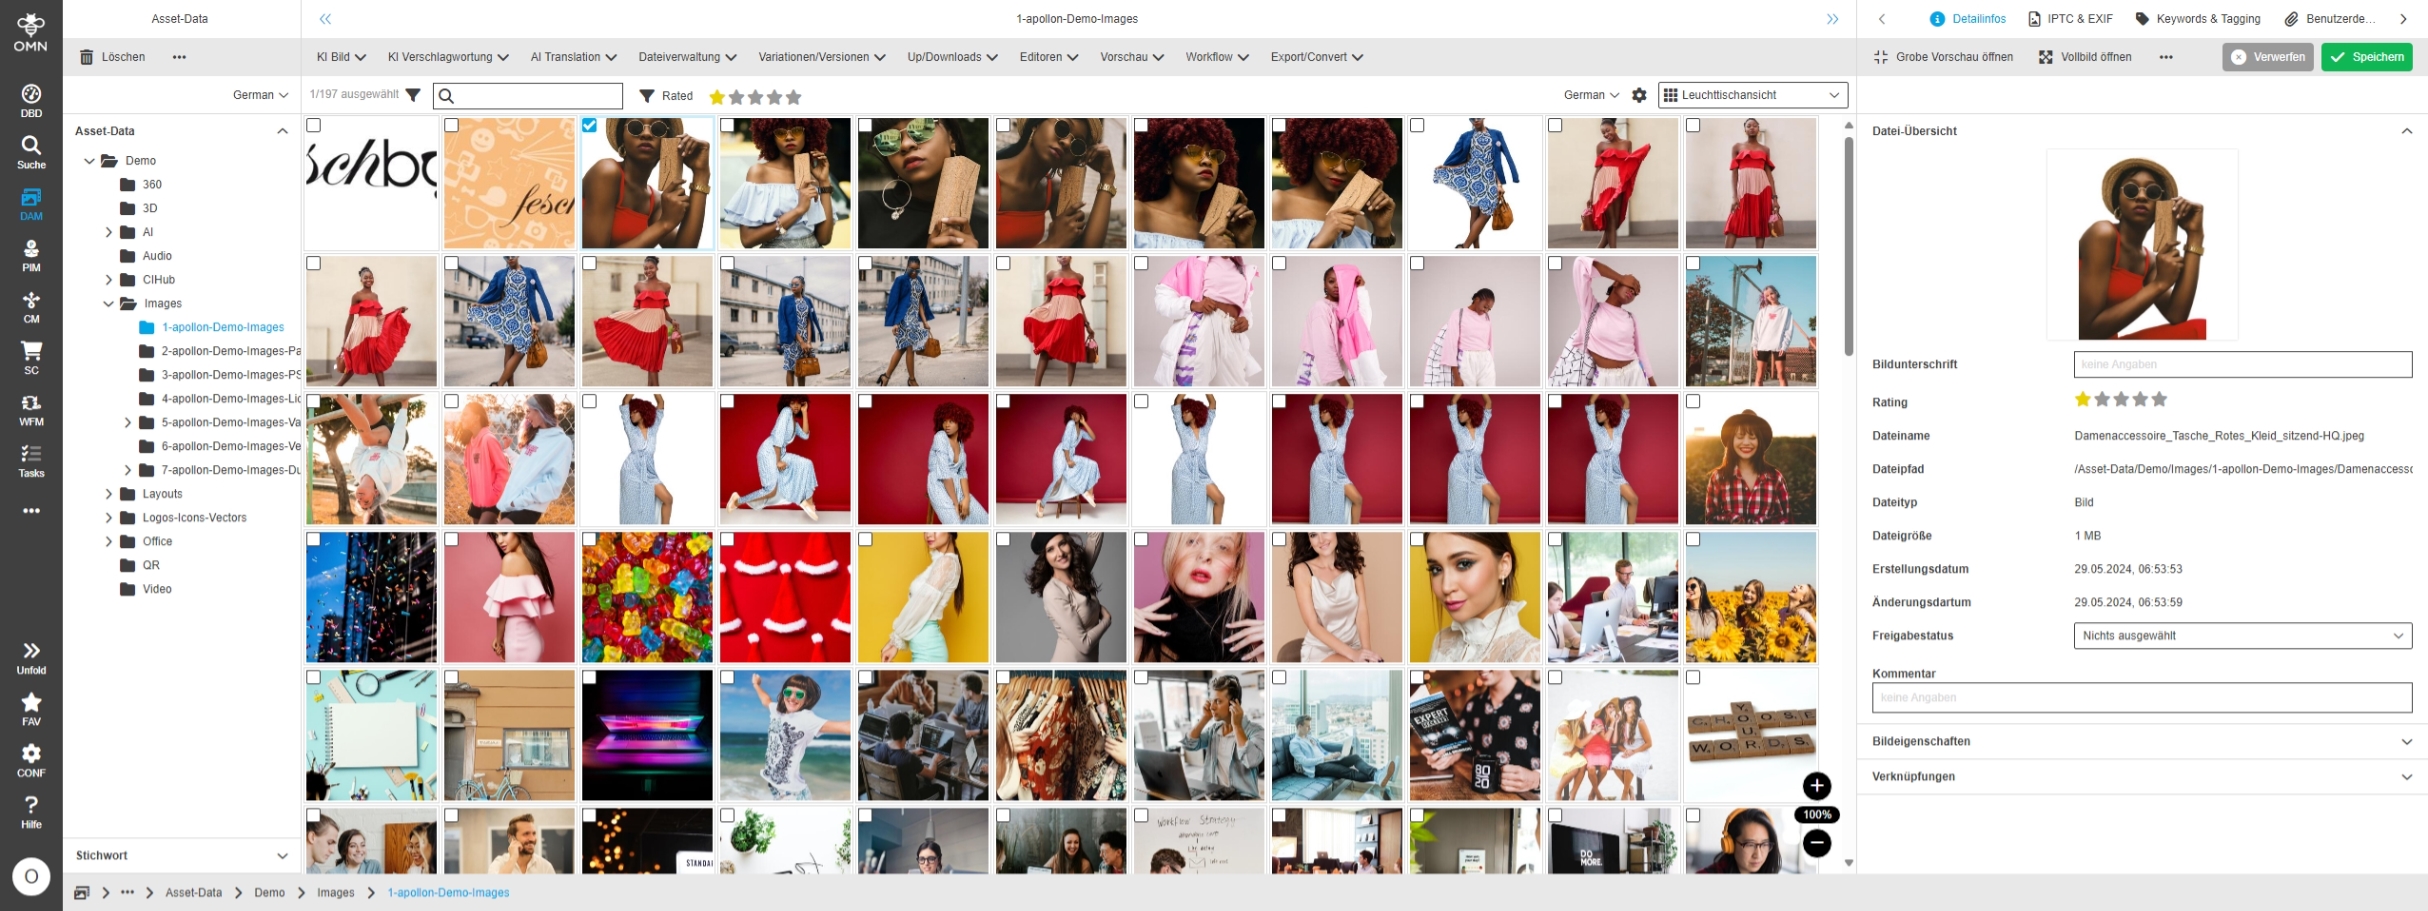Open the SC shopping cart icon

pos(31,357)
